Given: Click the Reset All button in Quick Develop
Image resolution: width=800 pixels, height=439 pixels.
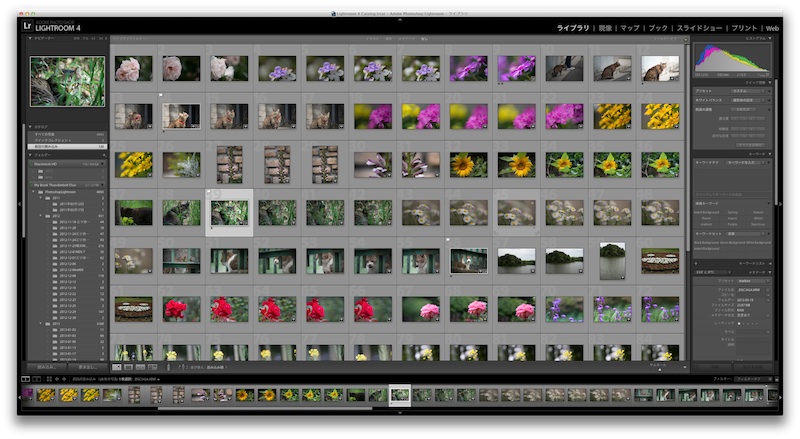Looking at the screenshot, I should click(749, 145).
